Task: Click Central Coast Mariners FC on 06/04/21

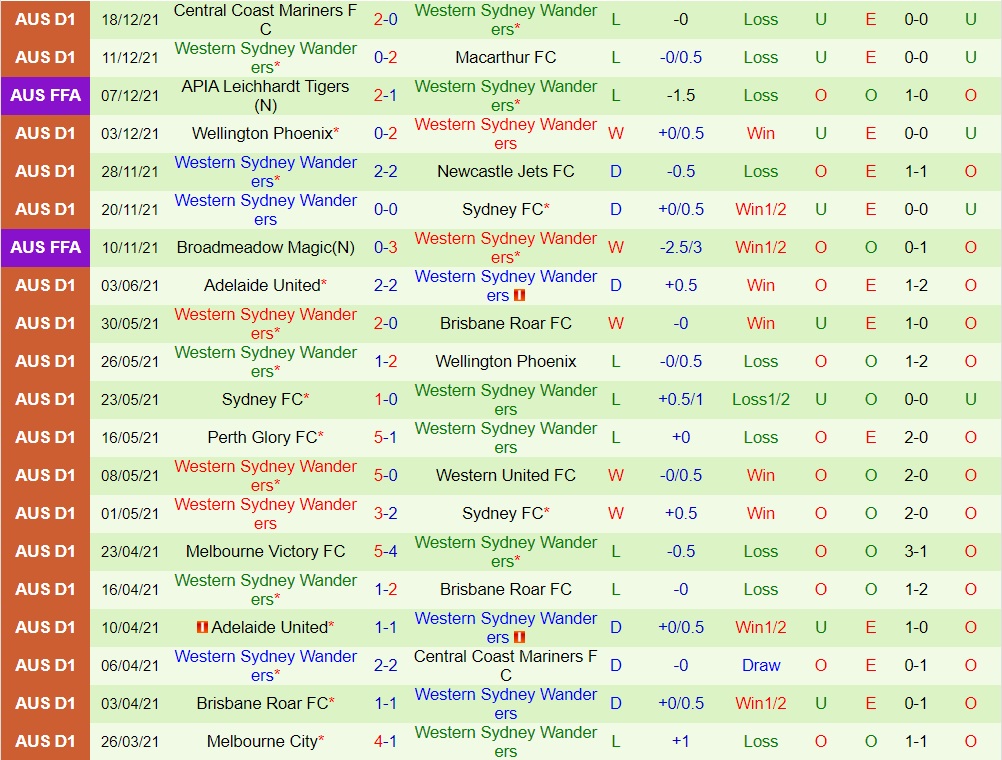Action: [505, 665]
